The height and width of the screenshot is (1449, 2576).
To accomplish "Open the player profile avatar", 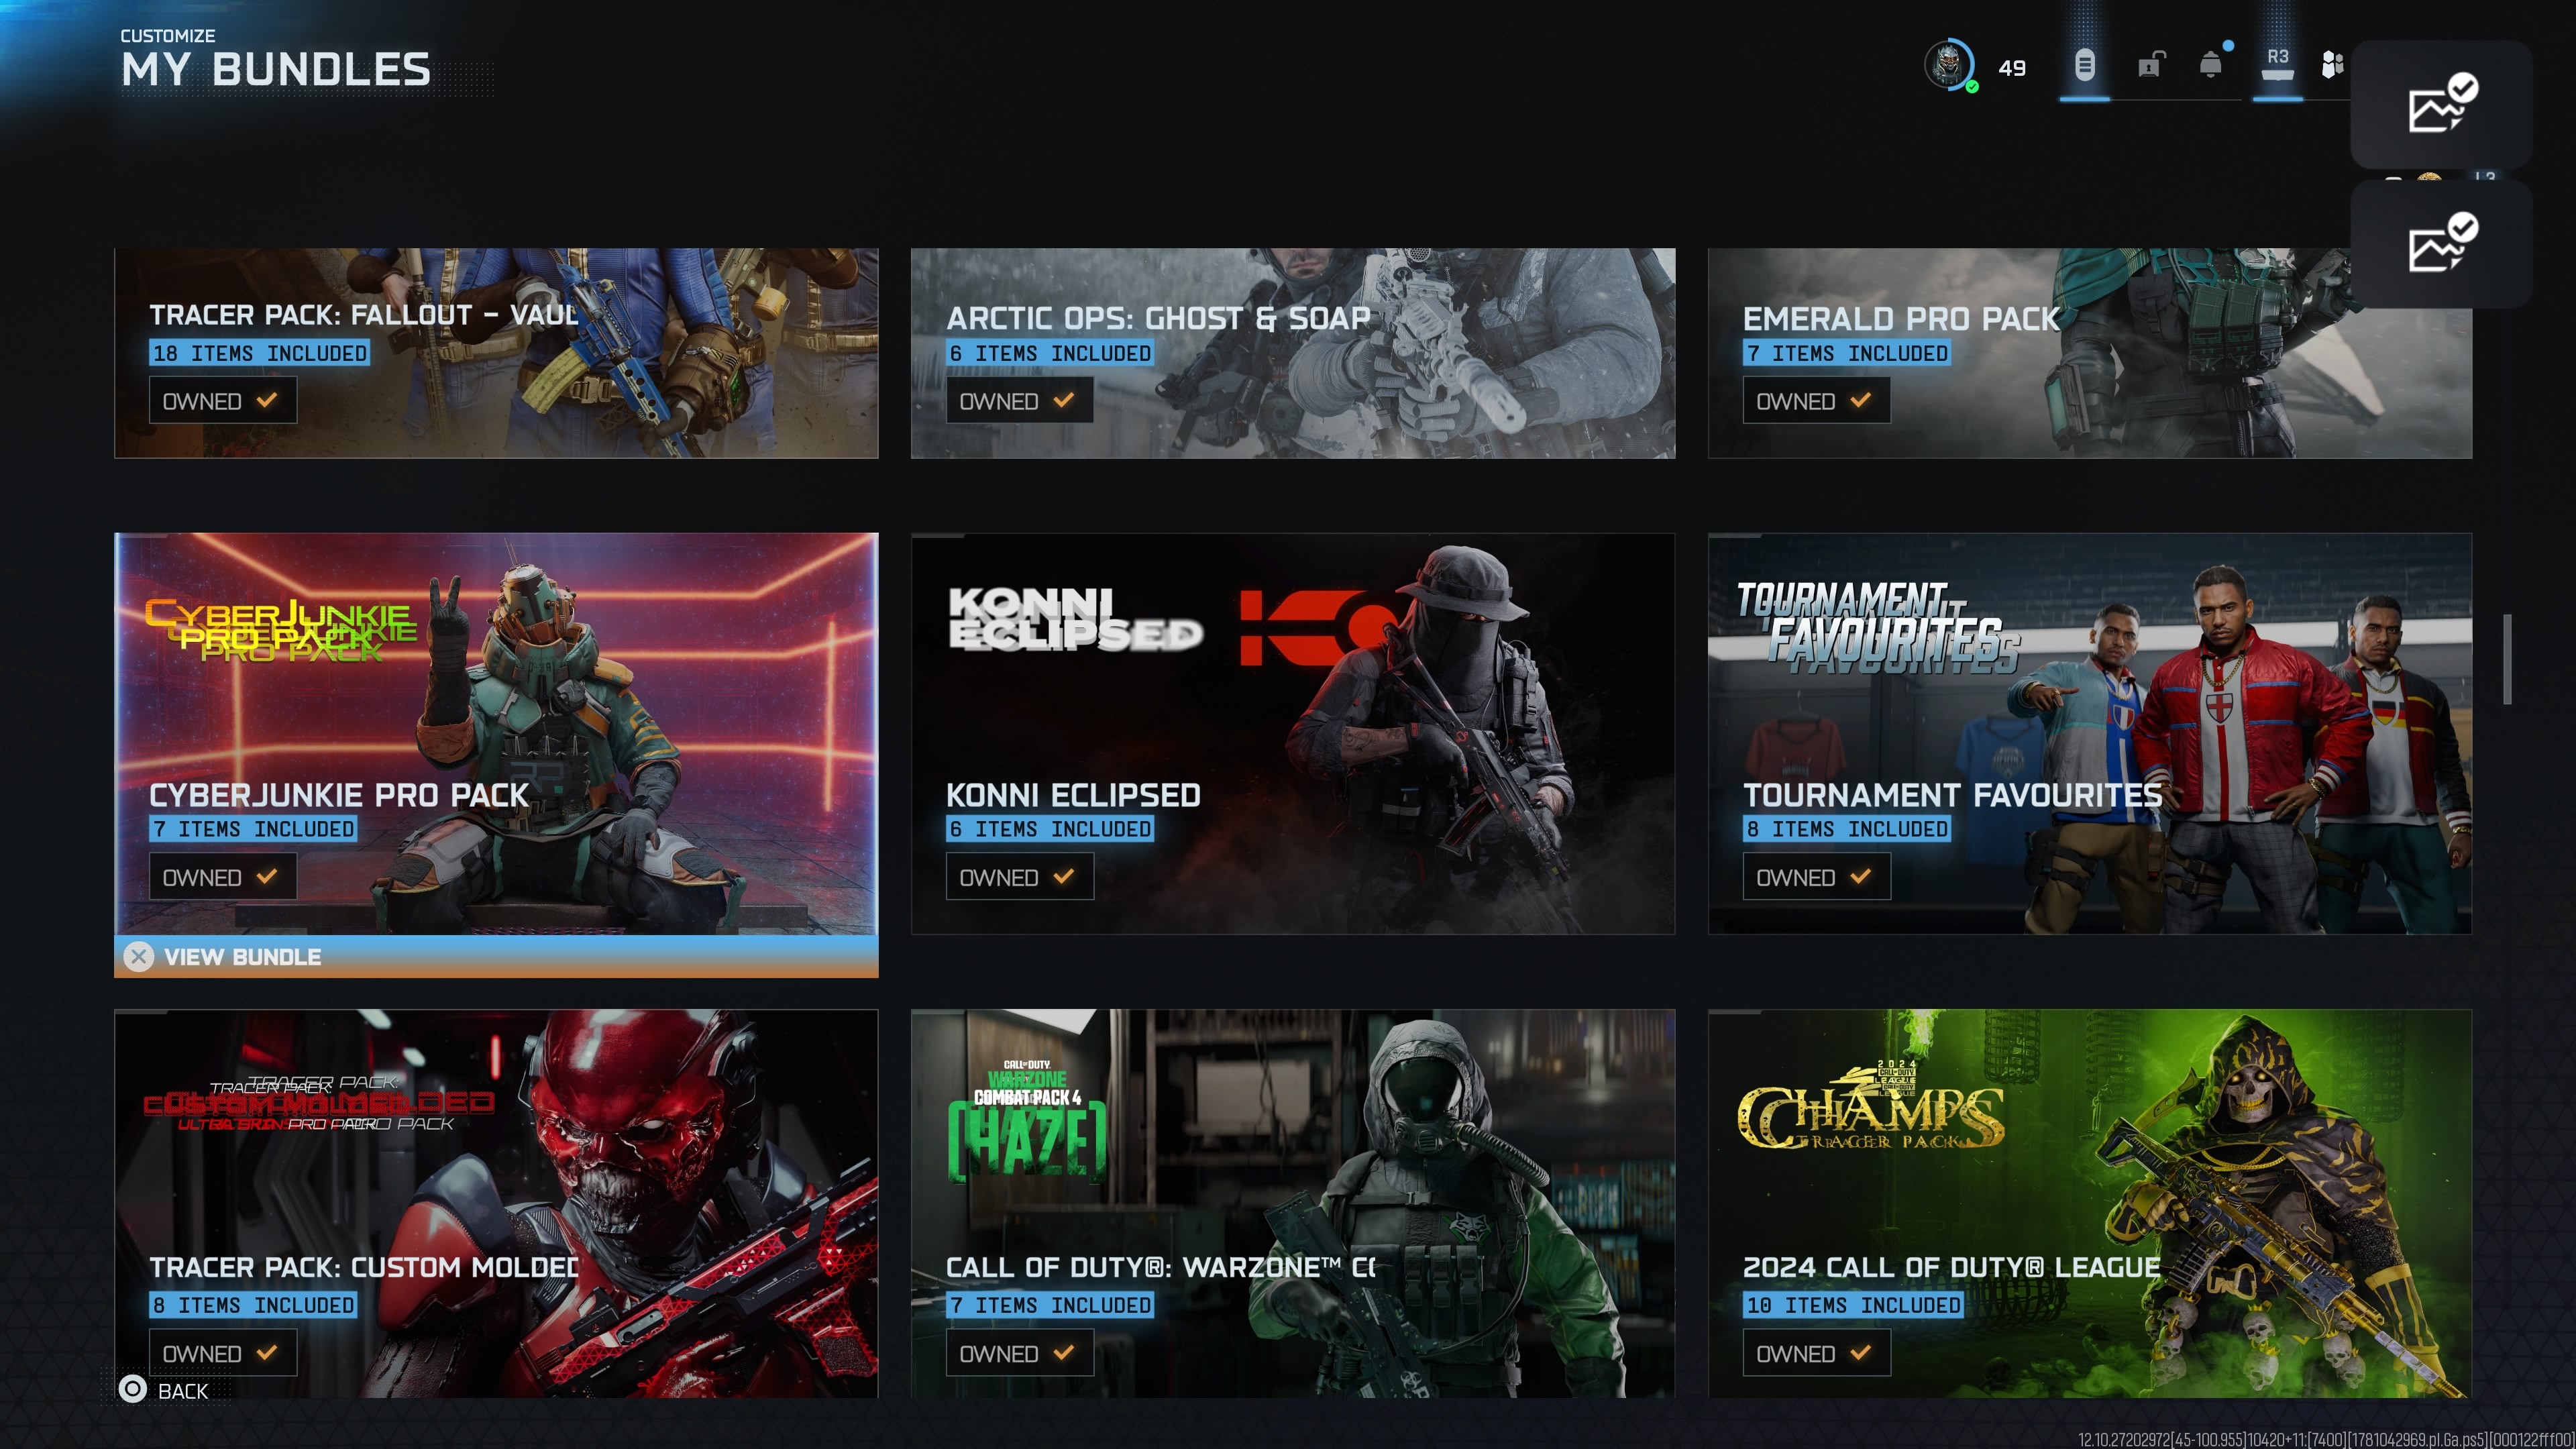I will [1948, 66].
